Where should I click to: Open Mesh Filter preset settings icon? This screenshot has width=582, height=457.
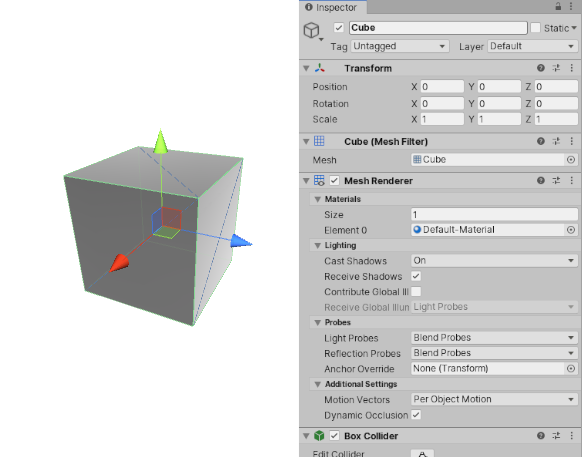tap(556, 141)
